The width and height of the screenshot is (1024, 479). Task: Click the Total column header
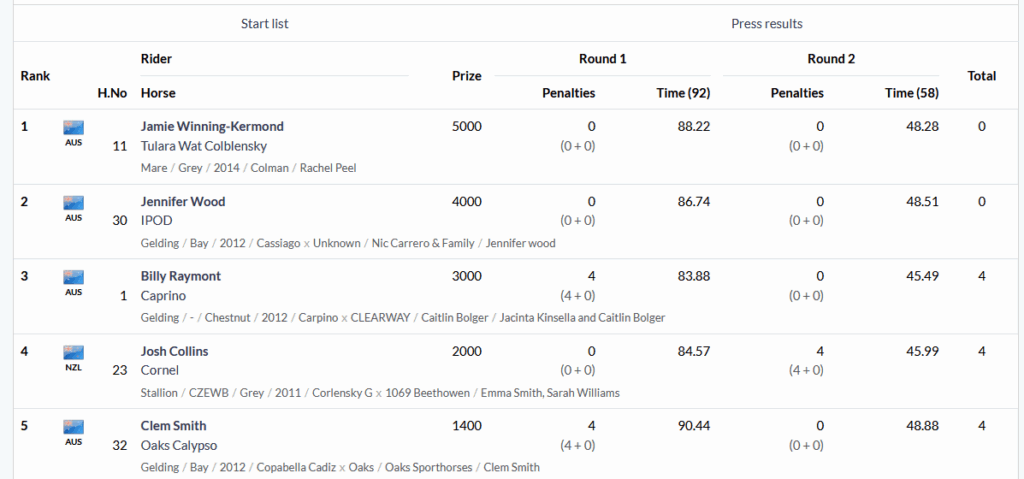click(x=981, y=76)
